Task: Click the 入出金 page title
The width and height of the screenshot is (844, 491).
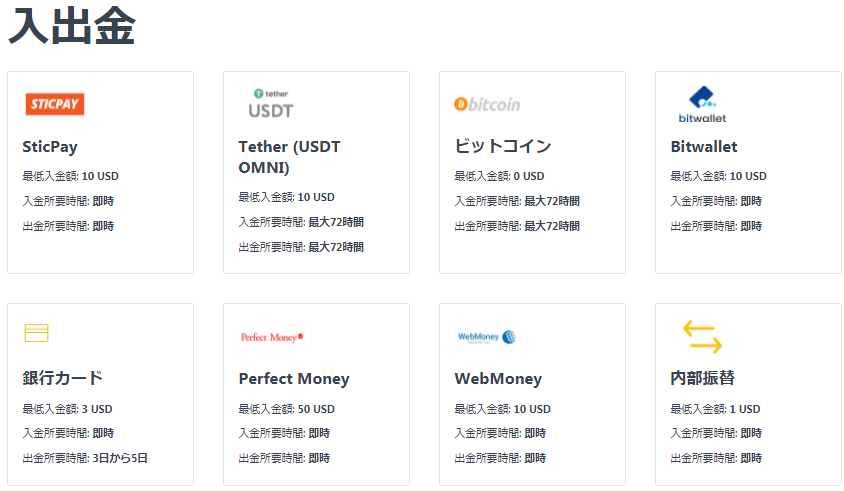Action: tap(72, 25)
